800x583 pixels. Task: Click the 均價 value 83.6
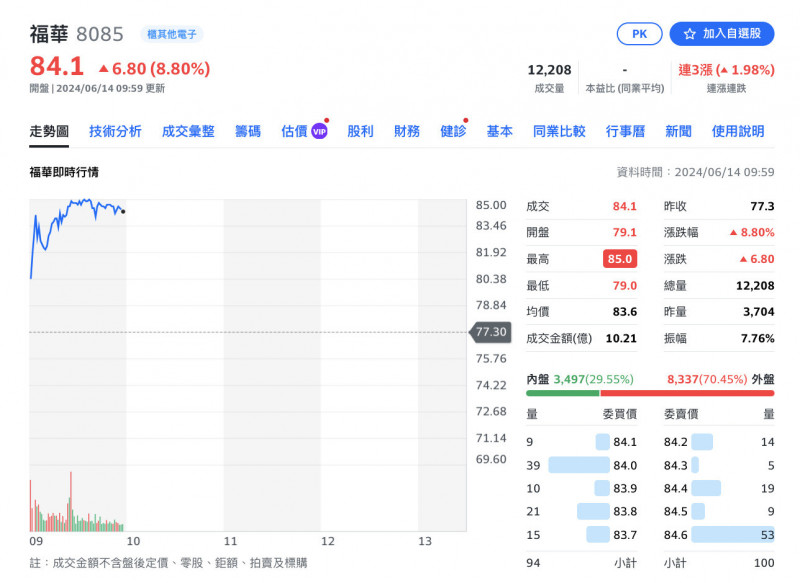624,312
